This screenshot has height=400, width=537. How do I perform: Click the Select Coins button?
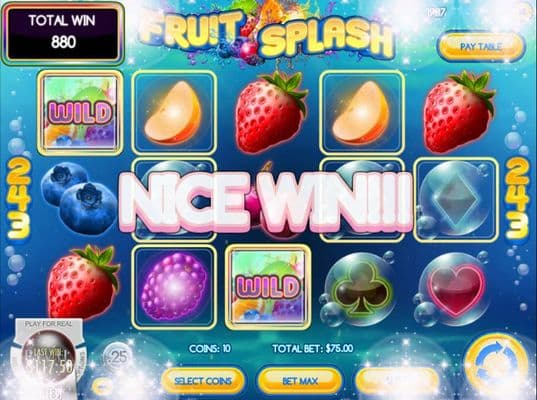point(203,381)
